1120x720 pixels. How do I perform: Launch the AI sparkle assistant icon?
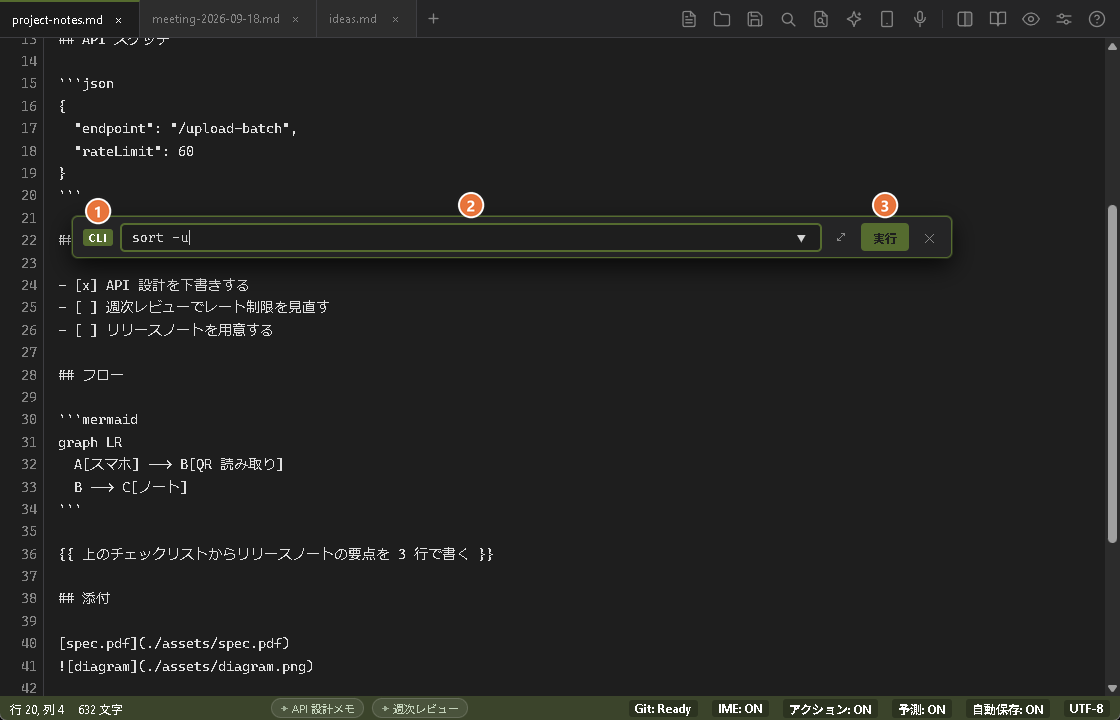click(854, 19)
